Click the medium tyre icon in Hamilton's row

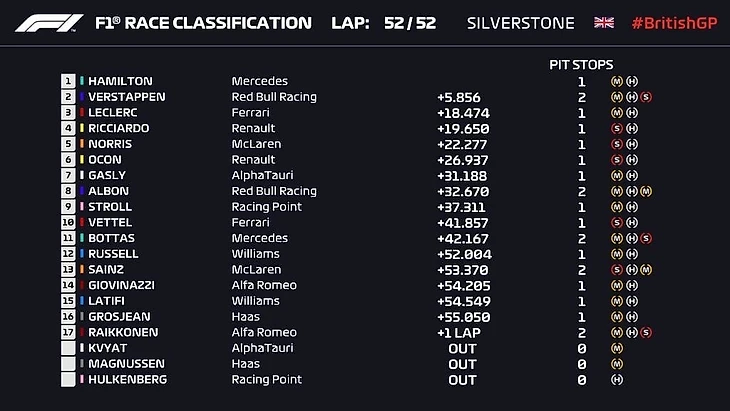(x=617, y=81)
